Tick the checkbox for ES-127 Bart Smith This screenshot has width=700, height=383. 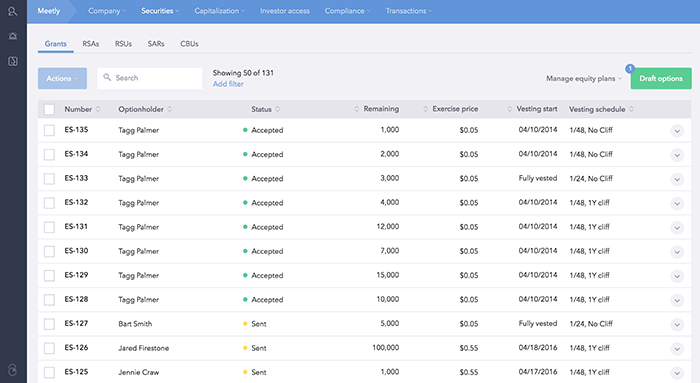[49, 324]
